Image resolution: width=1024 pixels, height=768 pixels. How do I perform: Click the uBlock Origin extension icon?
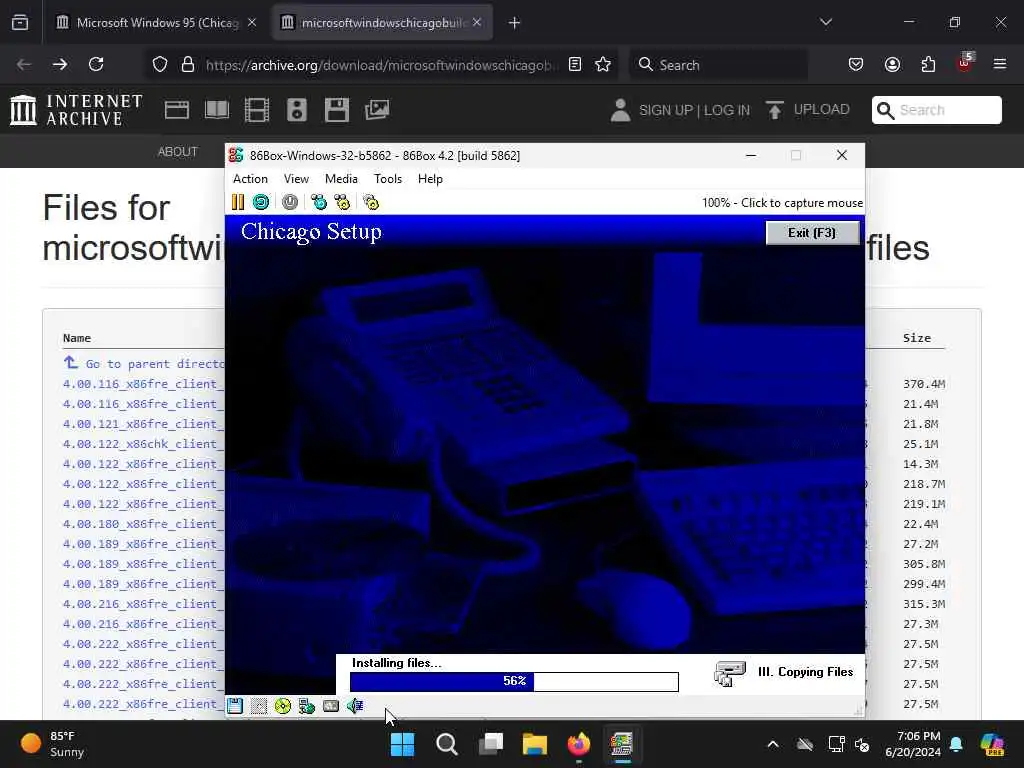tap(965, 64)
